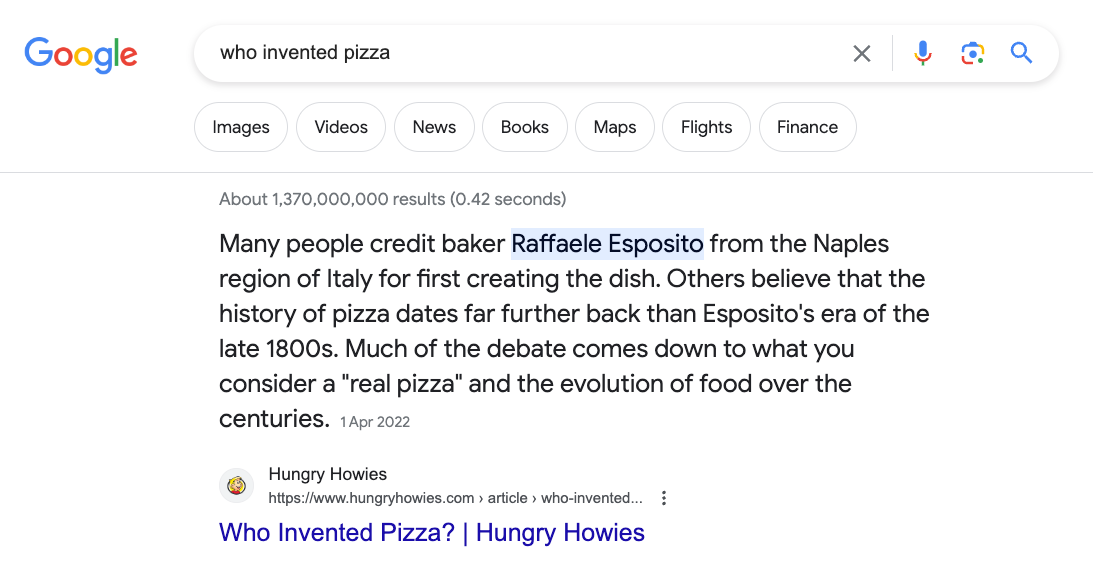This screenshot has height=576, width=1093.
Task: Switch to the News filter
Action: click(x=434, y=127)
